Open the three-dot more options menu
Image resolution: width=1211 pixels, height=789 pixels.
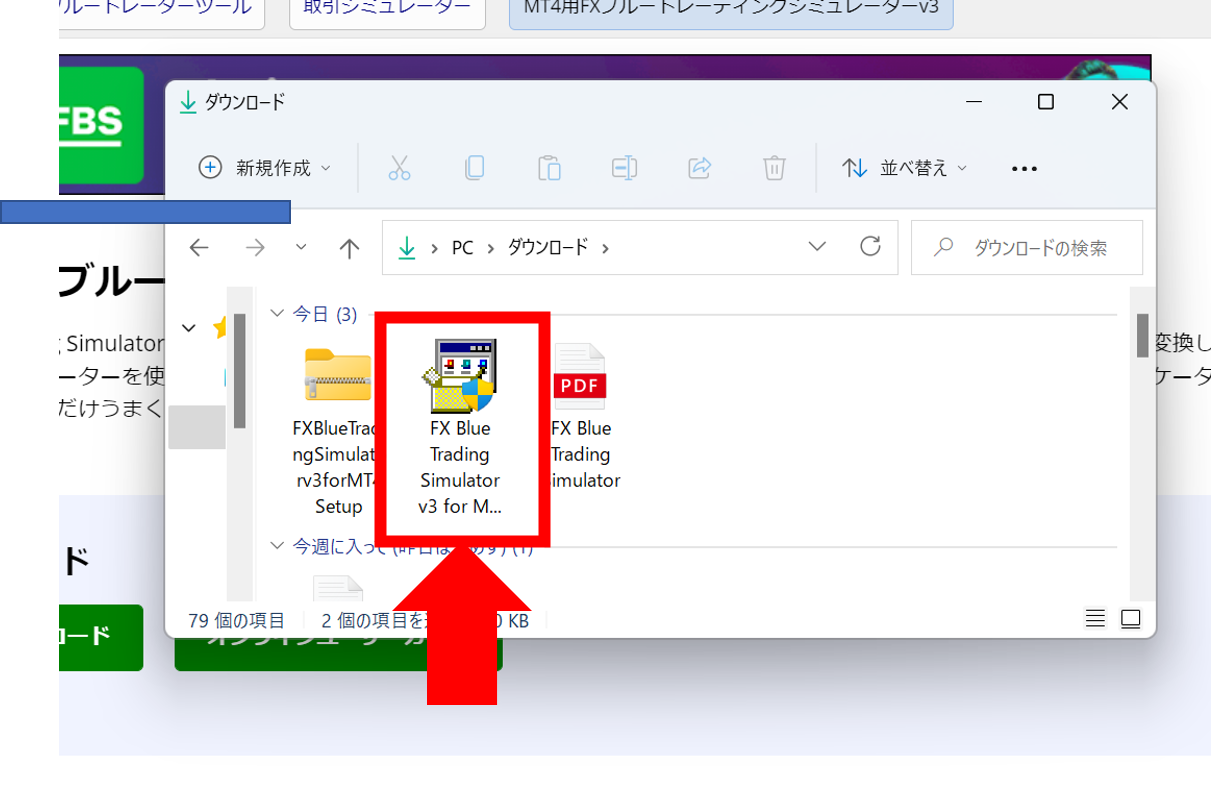[x=1024, y=169]
